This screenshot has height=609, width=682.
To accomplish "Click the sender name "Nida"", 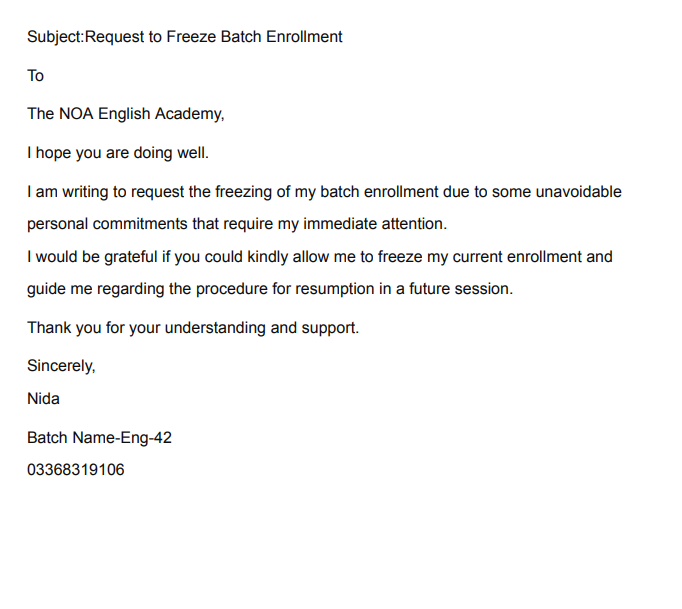I will tap(44, 399).
